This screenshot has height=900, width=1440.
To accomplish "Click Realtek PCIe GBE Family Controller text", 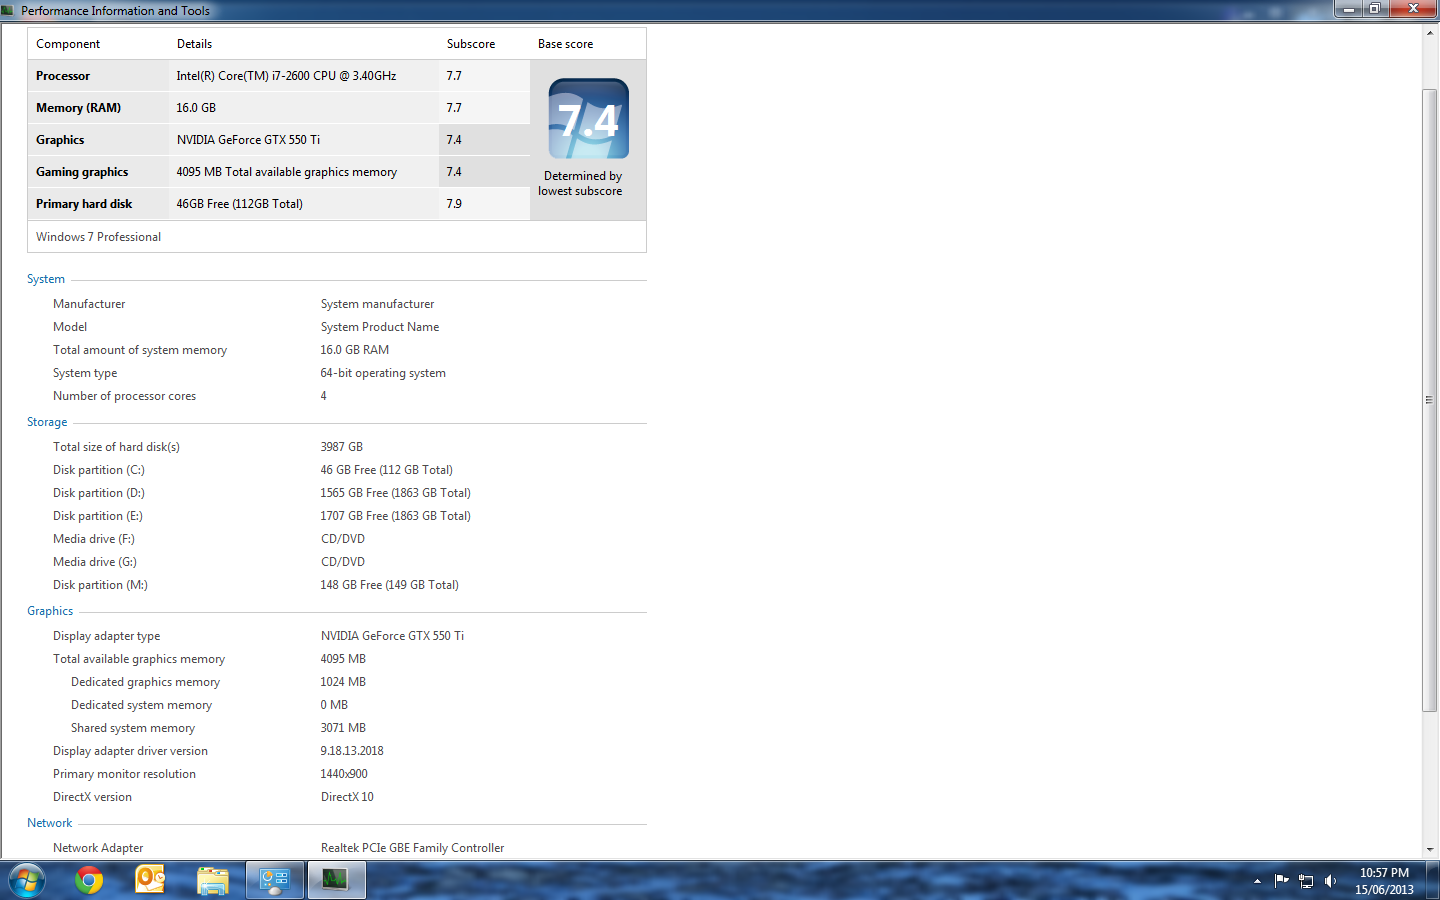I will [412, 848].
